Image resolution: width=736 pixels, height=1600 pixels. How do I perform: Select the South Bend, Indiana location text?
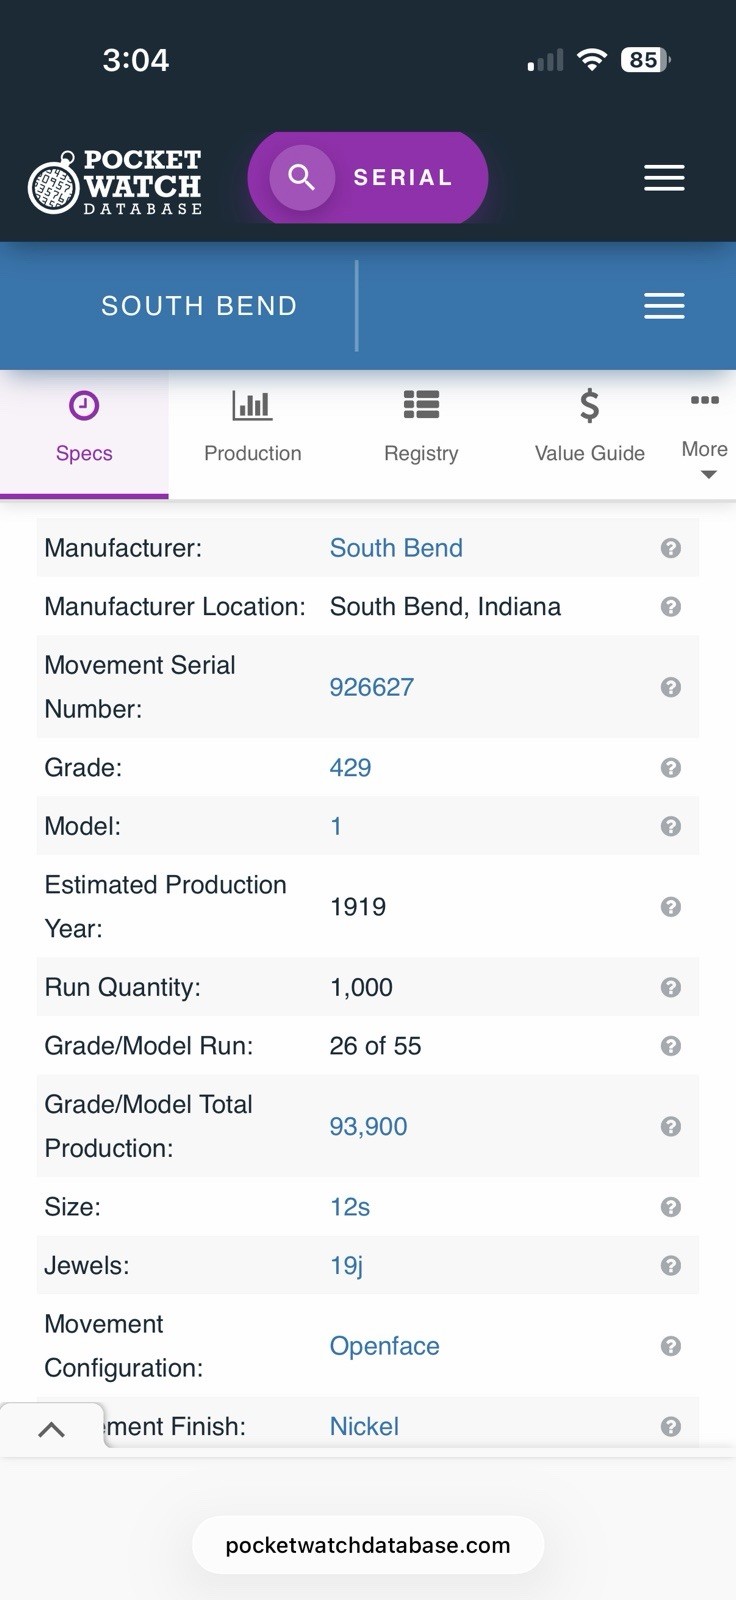445,607
